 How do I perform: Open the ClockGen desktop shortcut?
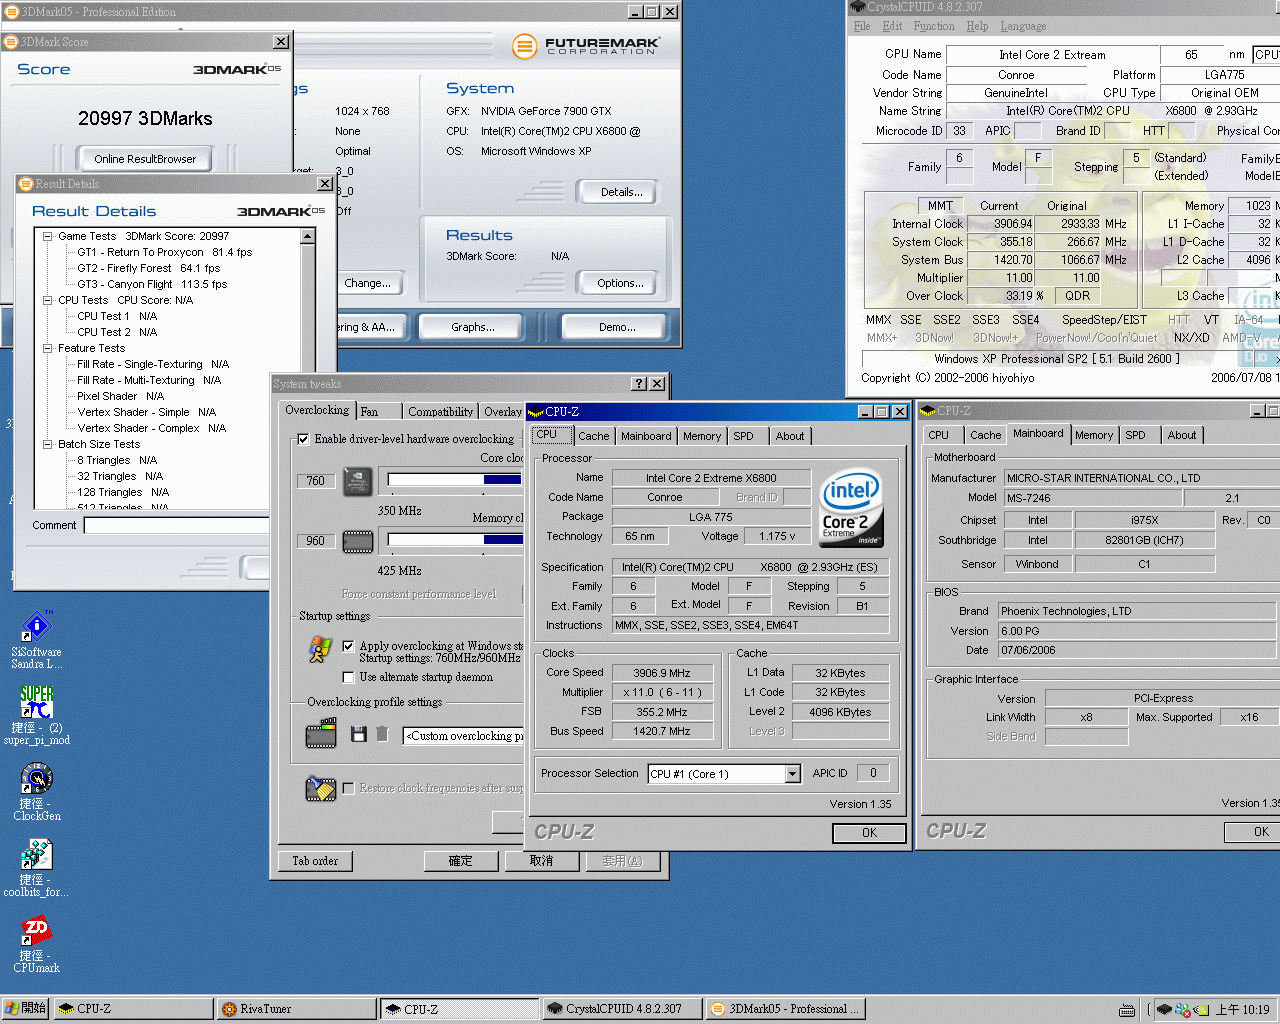pyautogui.click(x=37, y=792)
